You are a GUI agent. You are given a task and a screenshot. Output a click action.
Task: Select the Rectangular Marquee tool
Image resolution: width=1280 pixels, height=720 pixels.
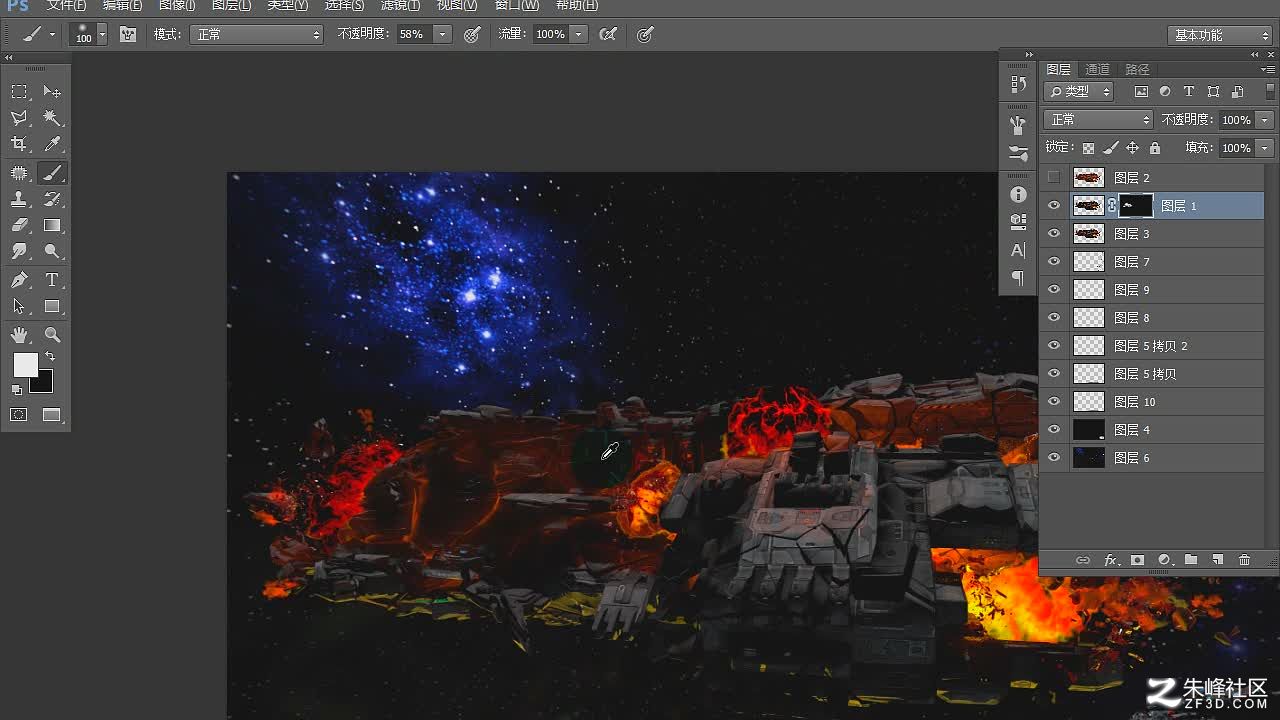(19, 91)
